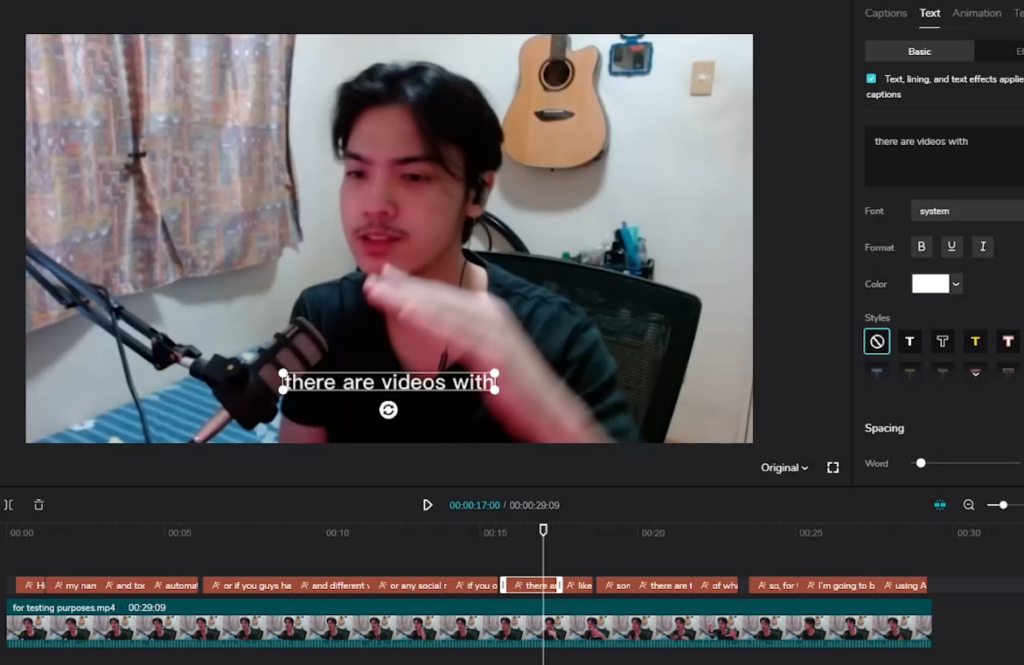Toggle italic formatting on the caption
The width and height of the screenshot is (1024, 665).
(x=982, y=246)
